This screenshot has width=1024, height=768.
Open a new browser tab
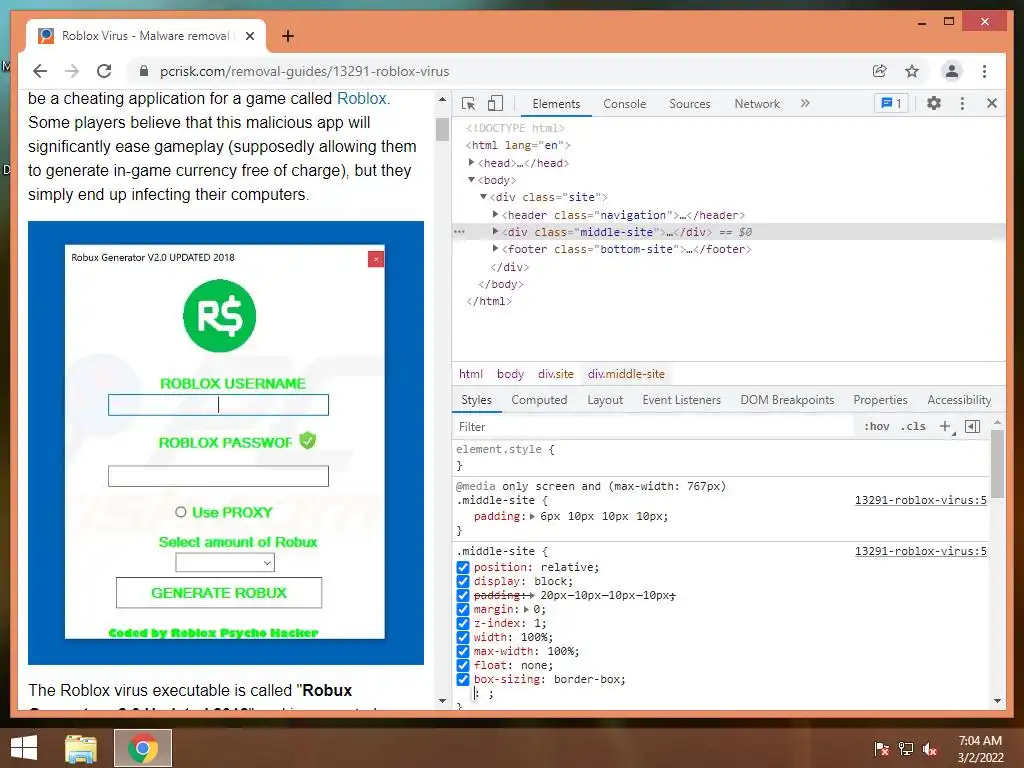tap(288, 36)
